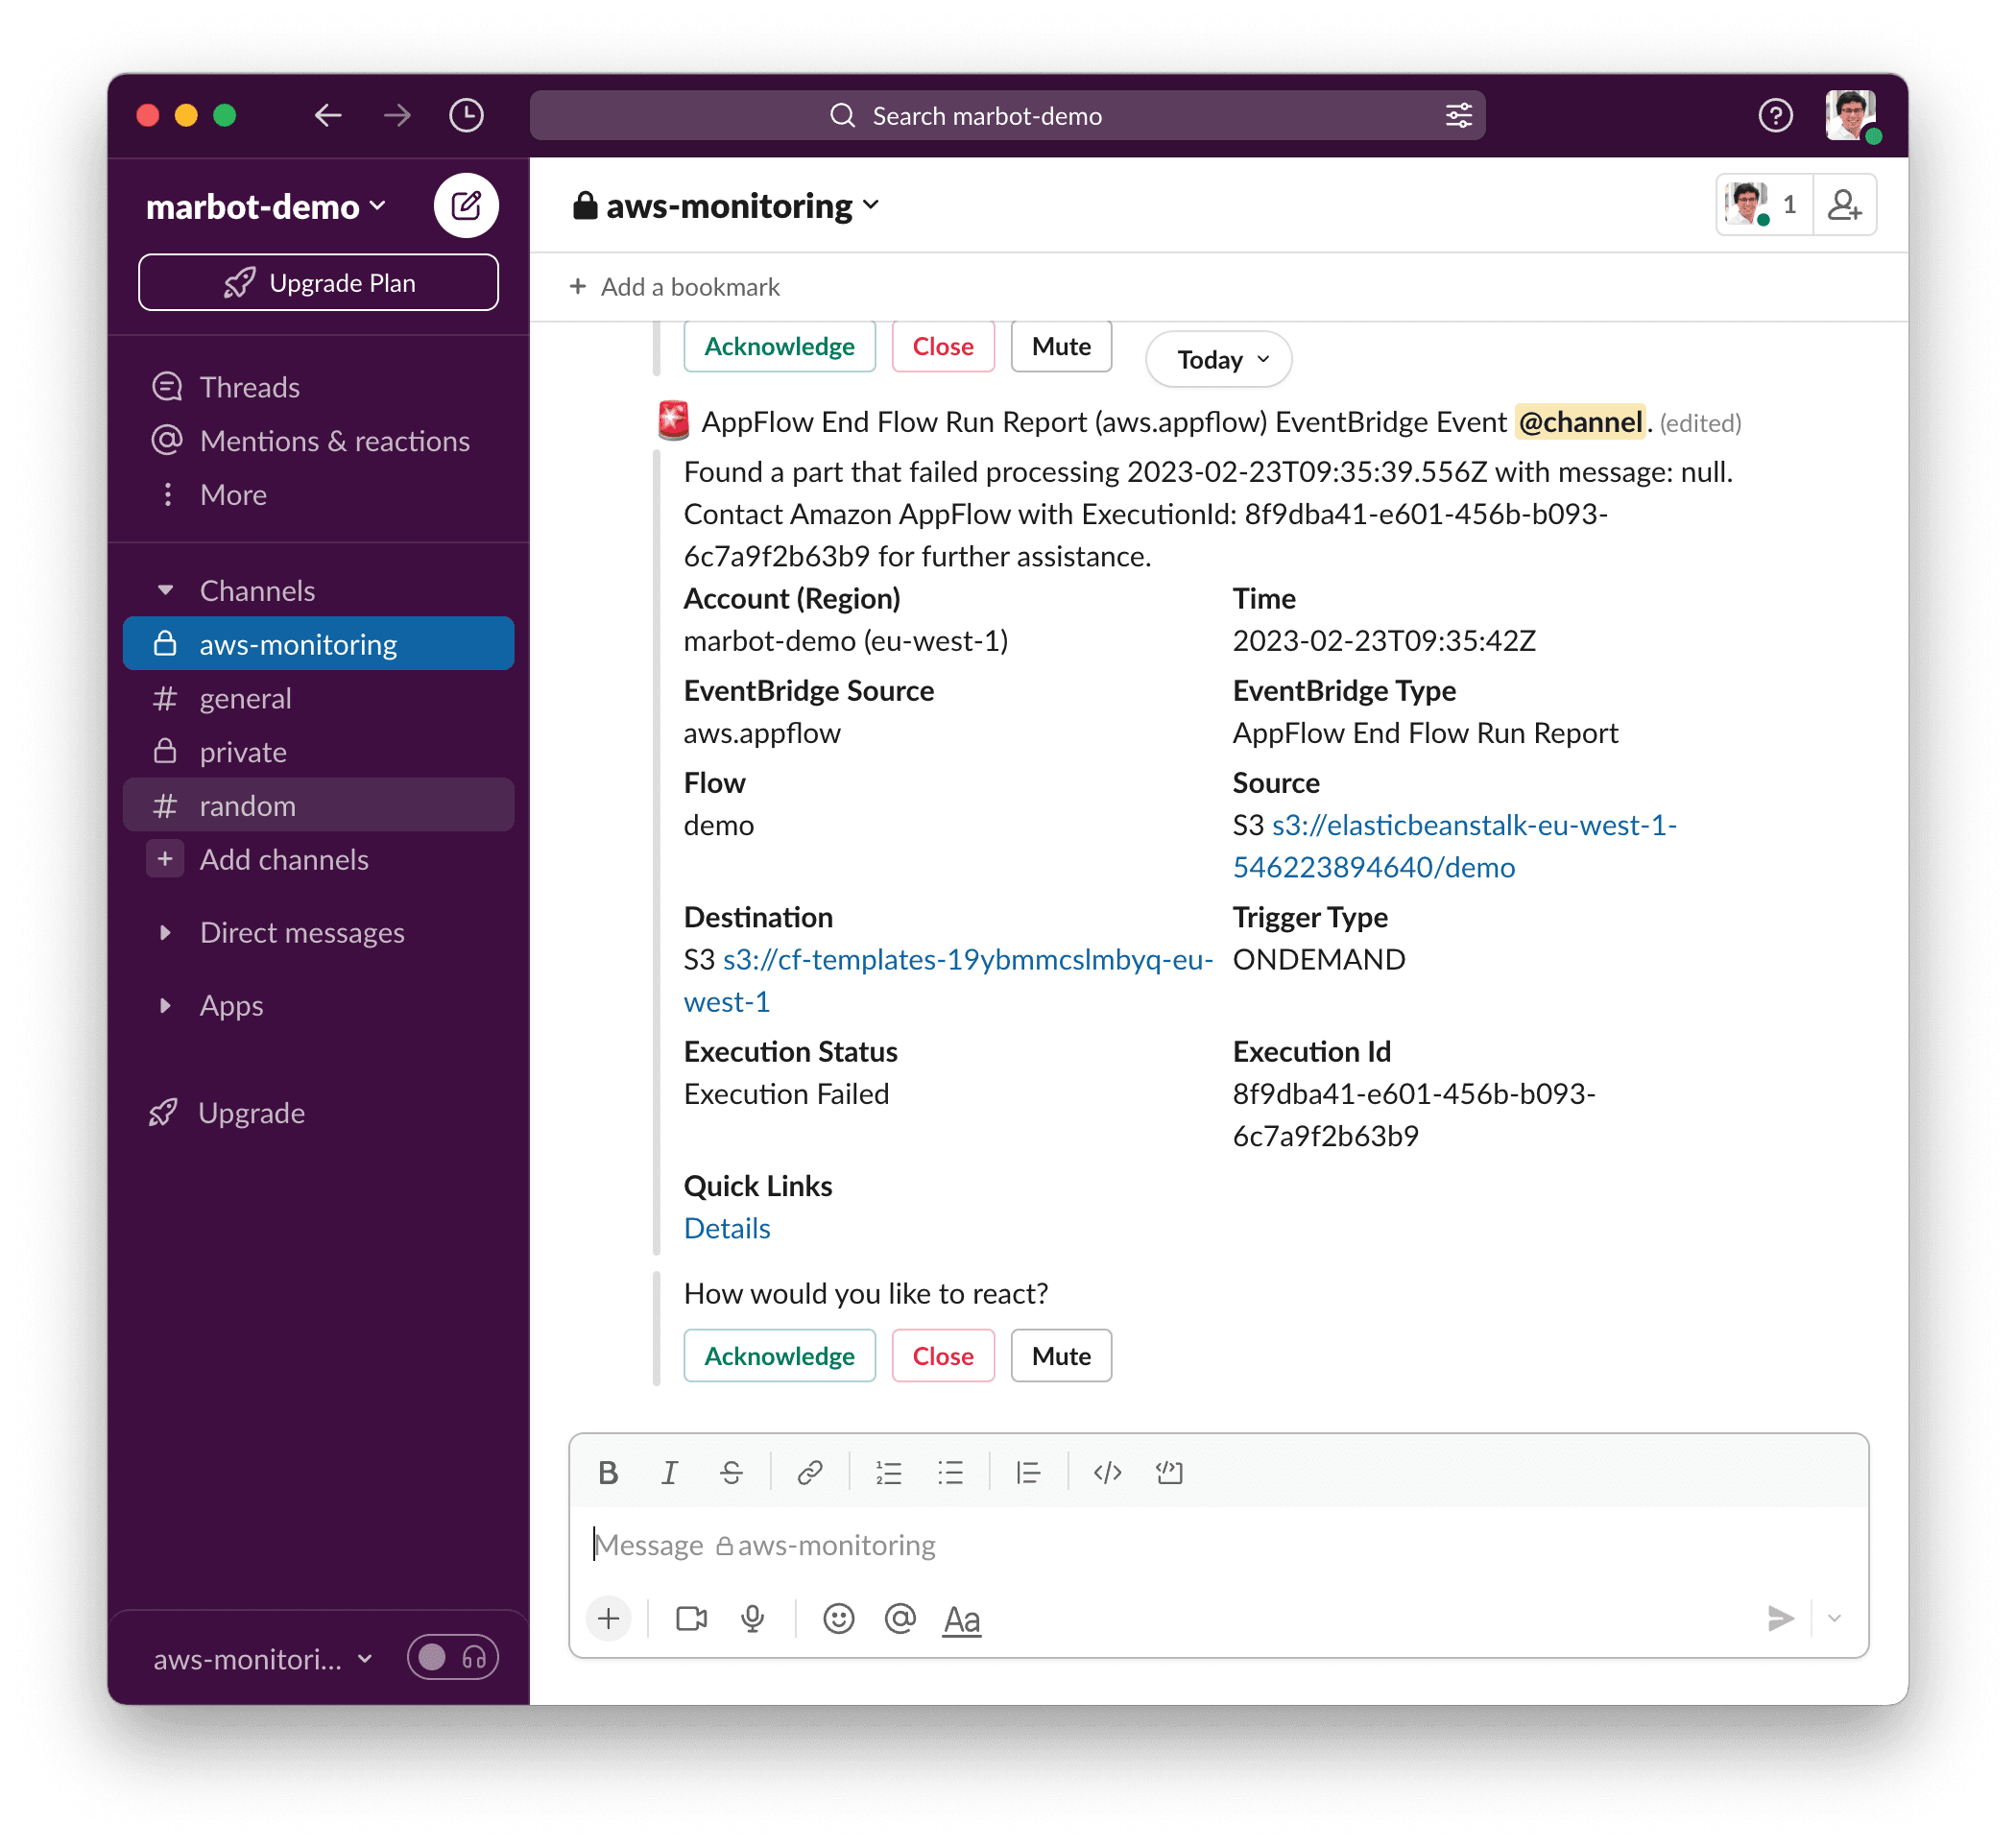
Task: Click the lower Mute button
Action: click(1061, 1357)
